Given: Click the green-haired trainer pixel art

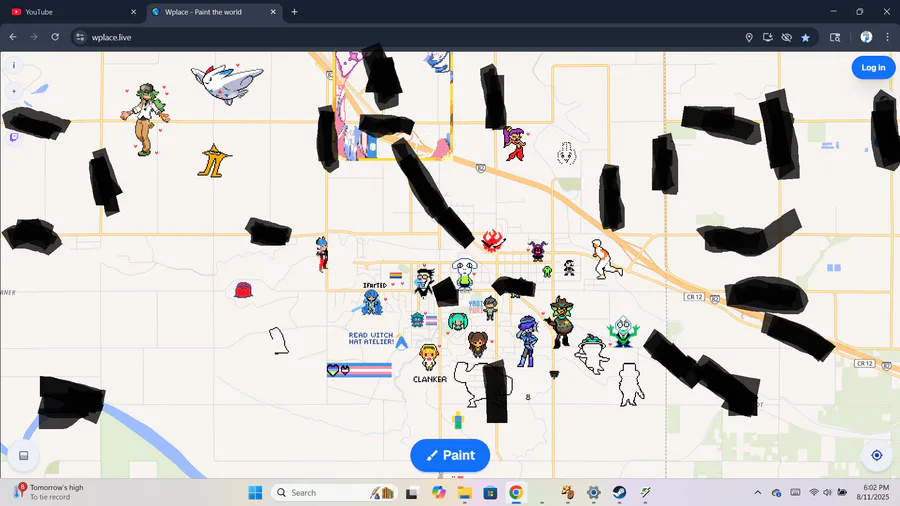Looking at the screenshot, I should (x=146, y=119).
